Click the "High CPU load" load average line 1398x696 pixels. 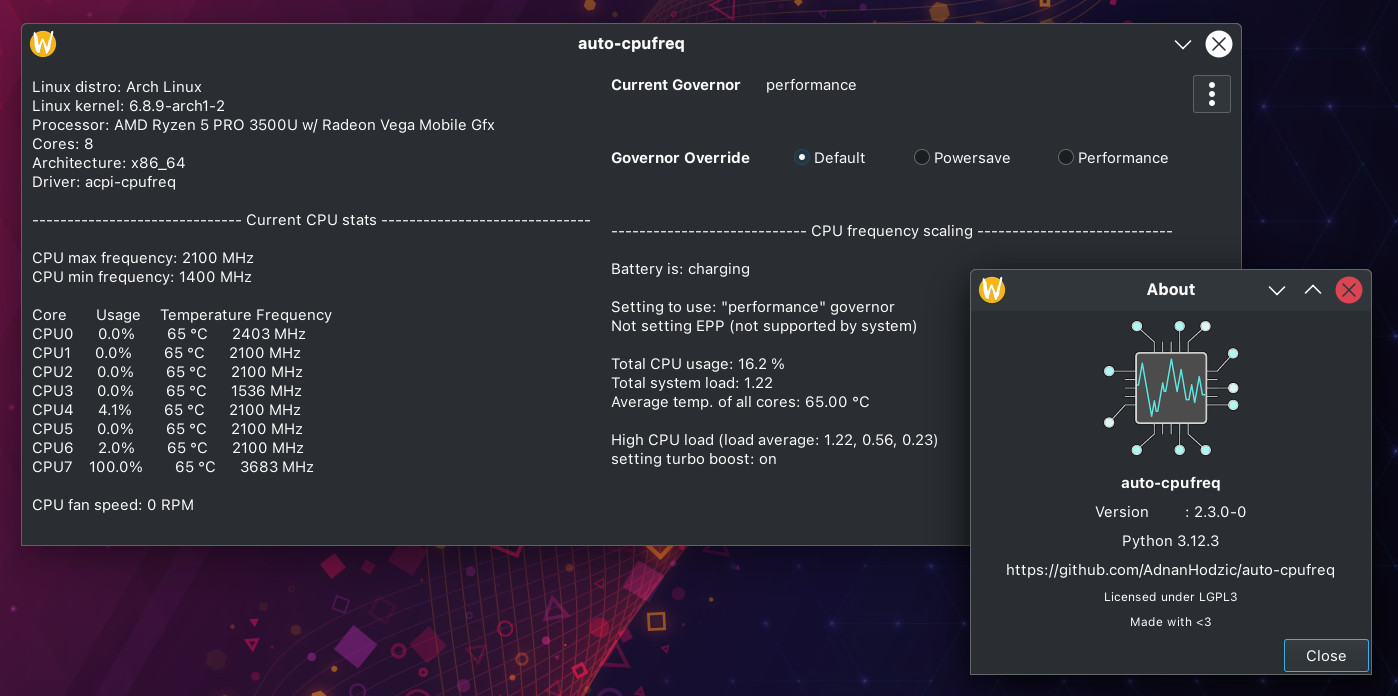tap(775, 440)
